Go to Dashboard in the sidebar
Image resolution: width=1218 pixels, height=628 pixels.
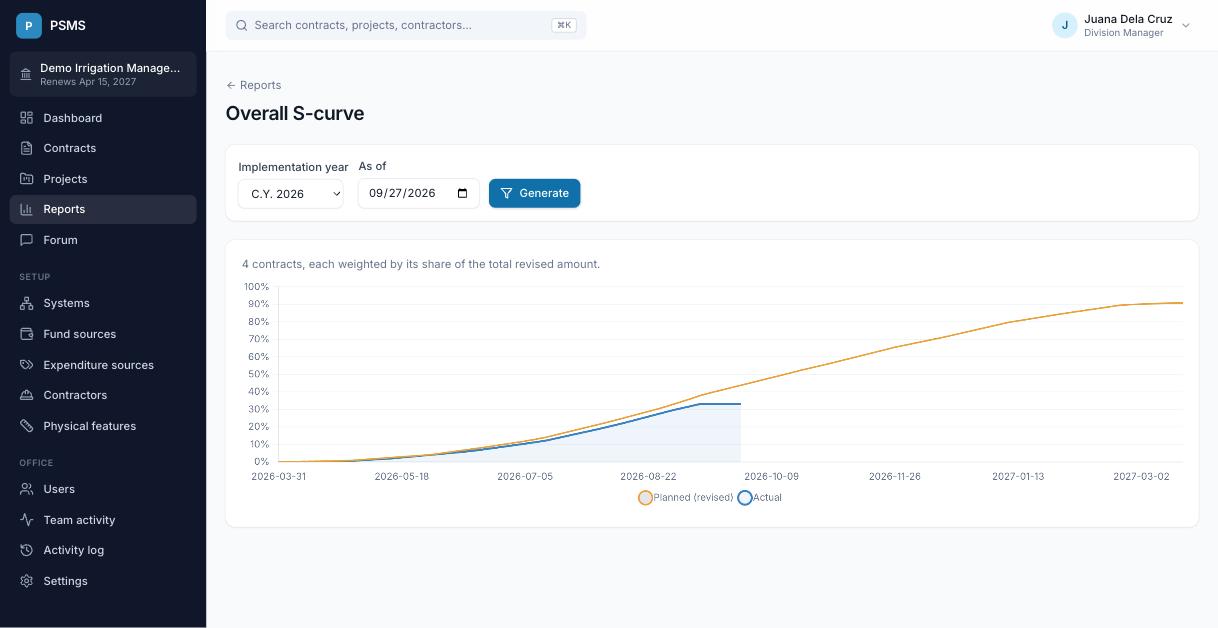[x=103, y=118]
